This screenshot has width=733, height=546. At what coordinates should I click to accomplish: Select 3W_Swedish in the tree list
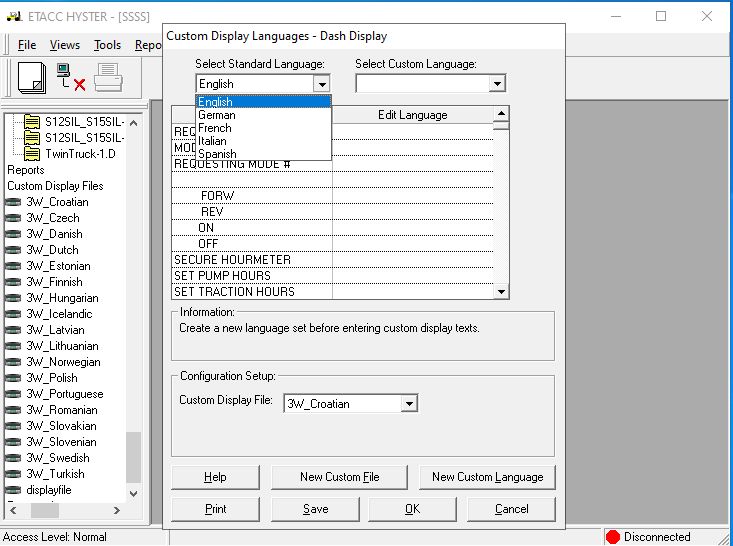(57, 458)
